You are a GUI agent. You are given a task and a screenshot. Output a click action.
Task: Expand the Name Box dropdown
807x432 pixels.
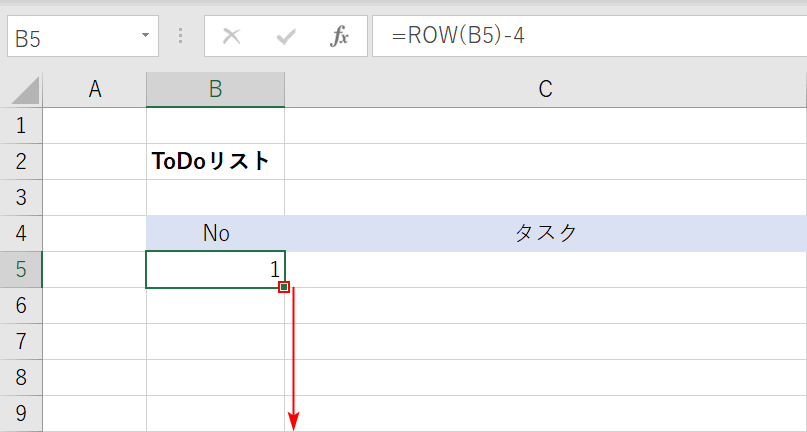(x=146, y=37)
